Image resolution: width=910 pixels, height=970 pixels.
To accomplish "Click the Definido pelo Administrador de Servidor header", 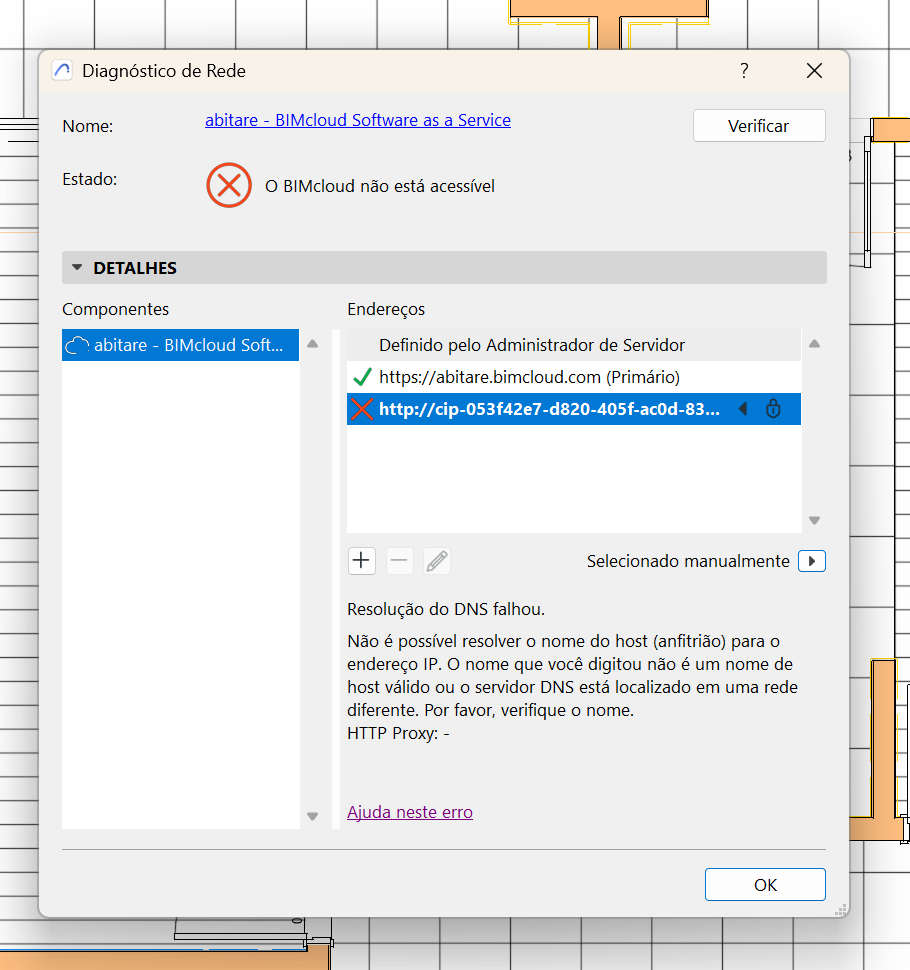I will point(573,345).
